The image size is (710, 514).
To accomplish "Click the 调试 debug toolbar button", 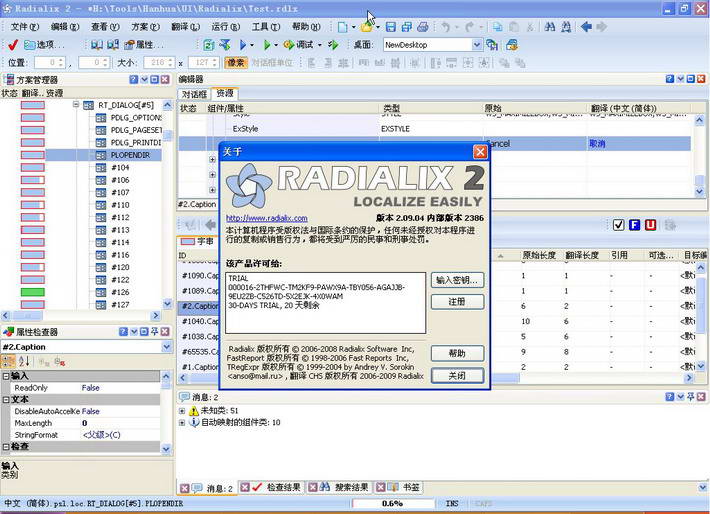I will point(299,45).
